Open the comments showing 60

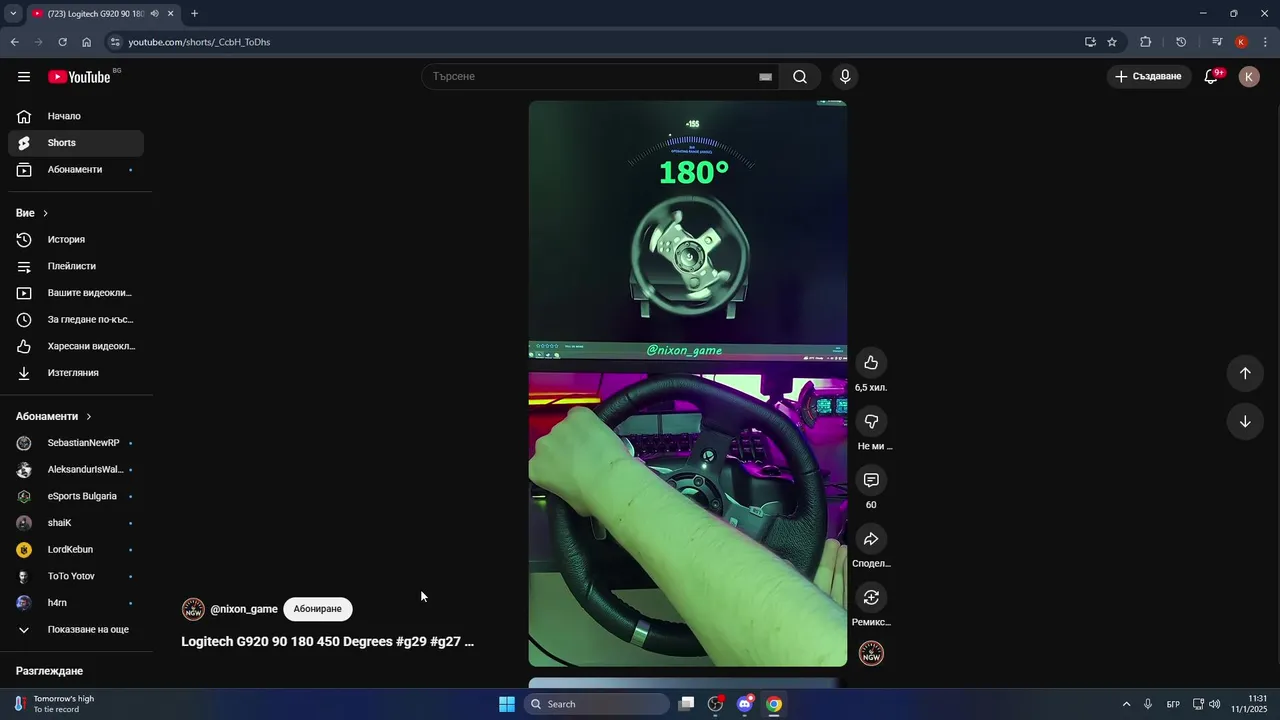click(871, 481)
